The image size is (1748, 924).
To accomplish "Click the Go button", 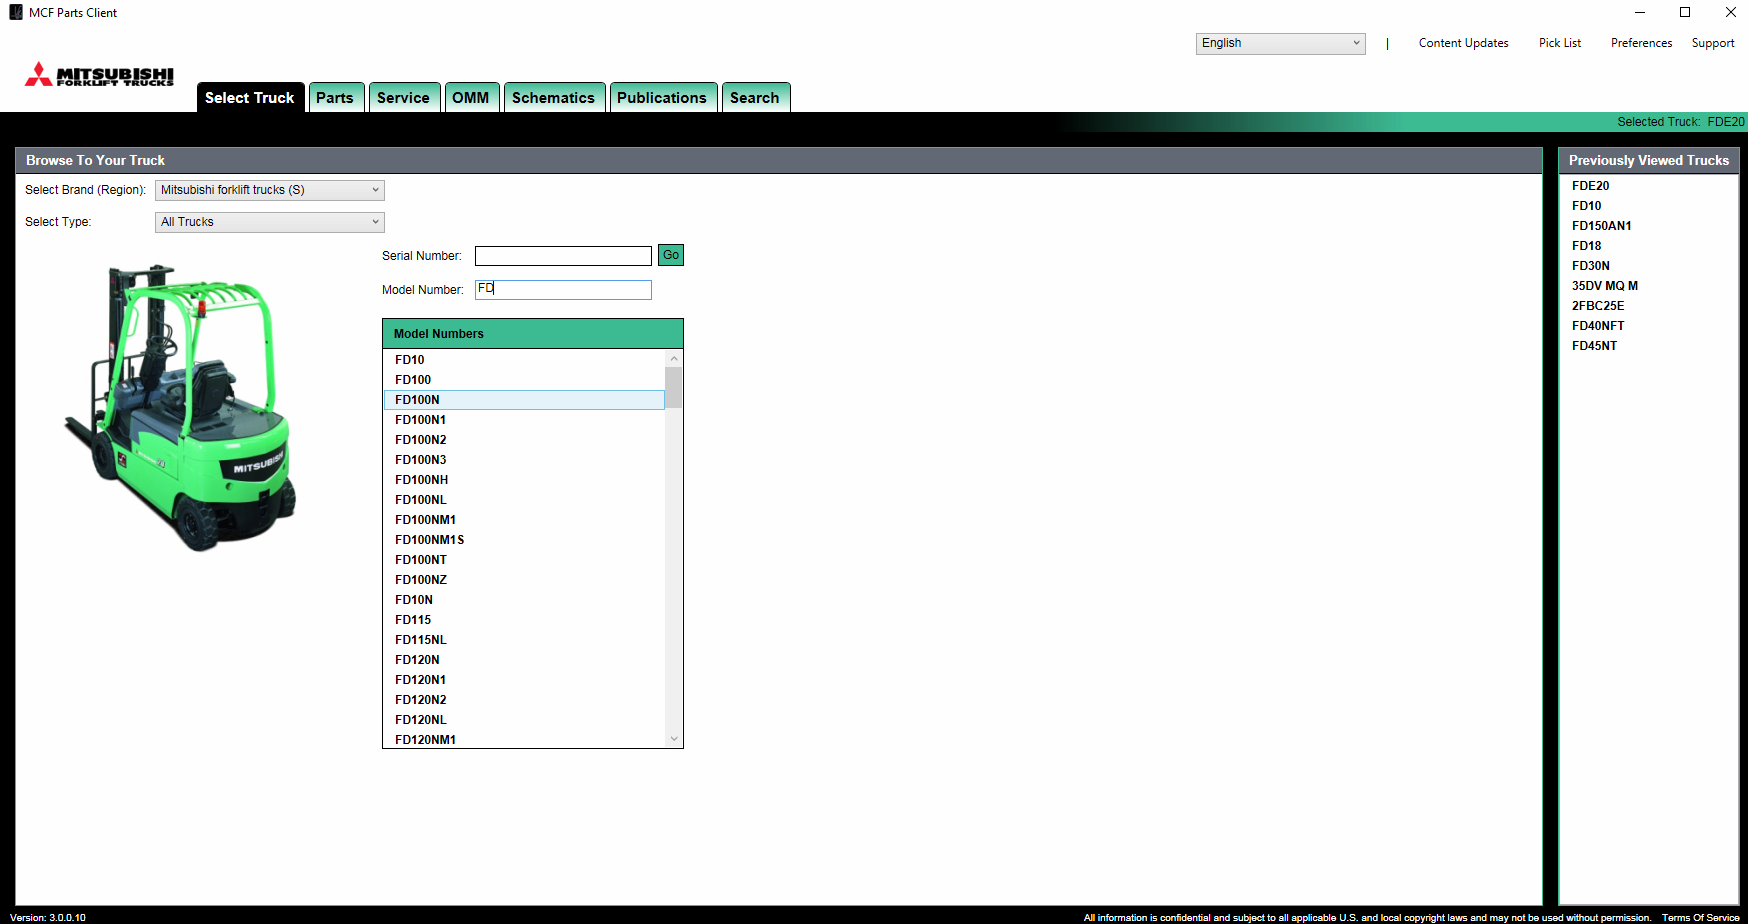I will [x=671, y=255].
